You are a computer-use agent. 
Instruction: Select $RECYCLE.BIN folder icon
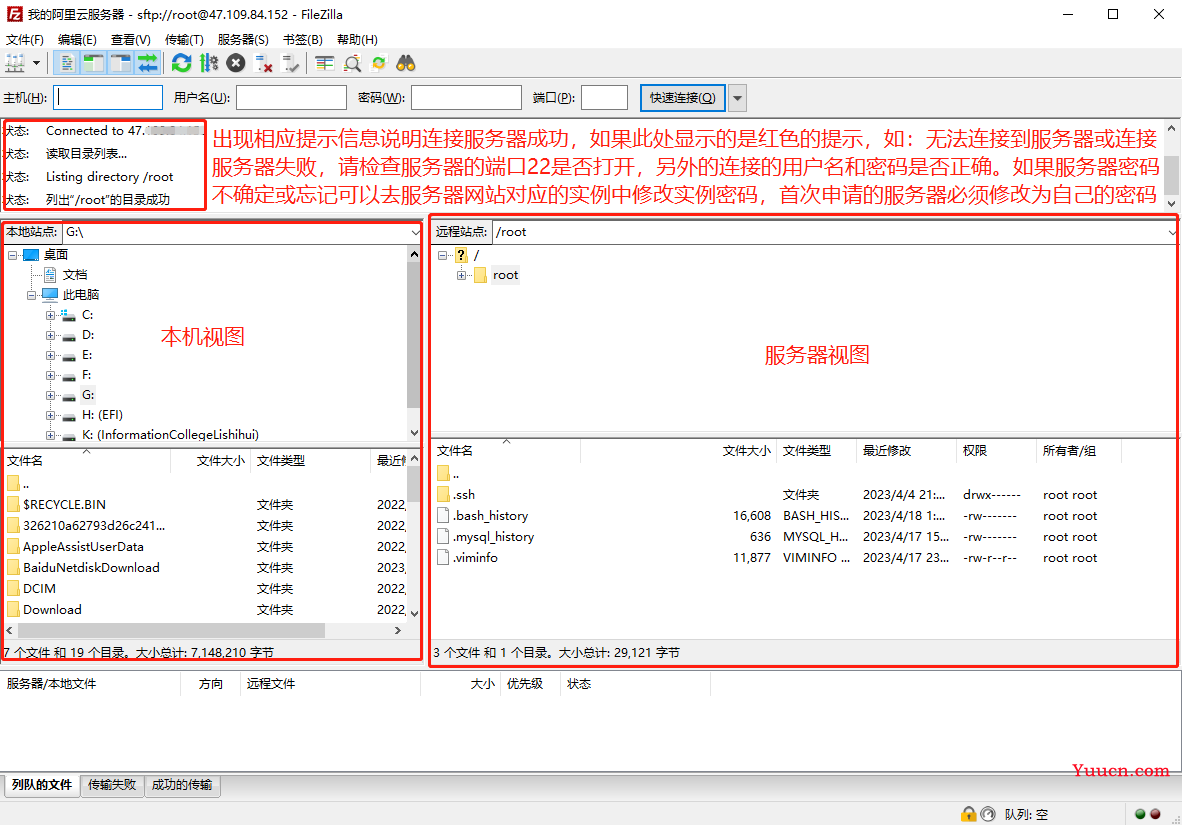[14, 505]
